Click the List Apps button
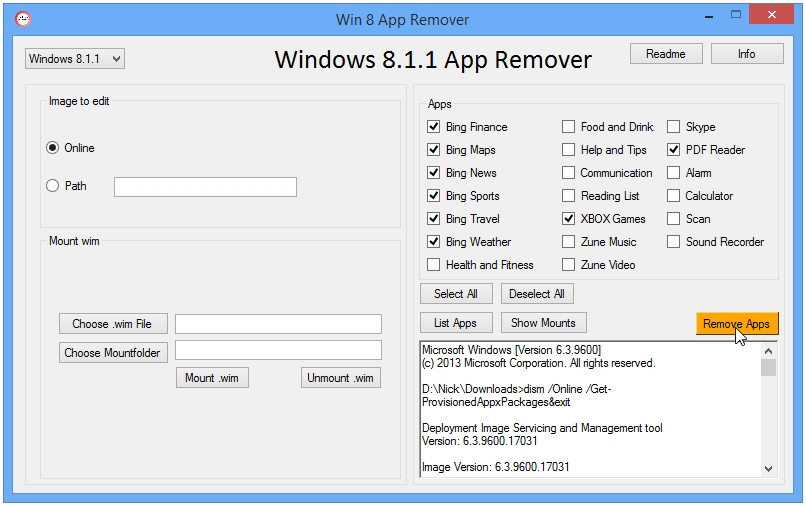 tap(455, 323)
